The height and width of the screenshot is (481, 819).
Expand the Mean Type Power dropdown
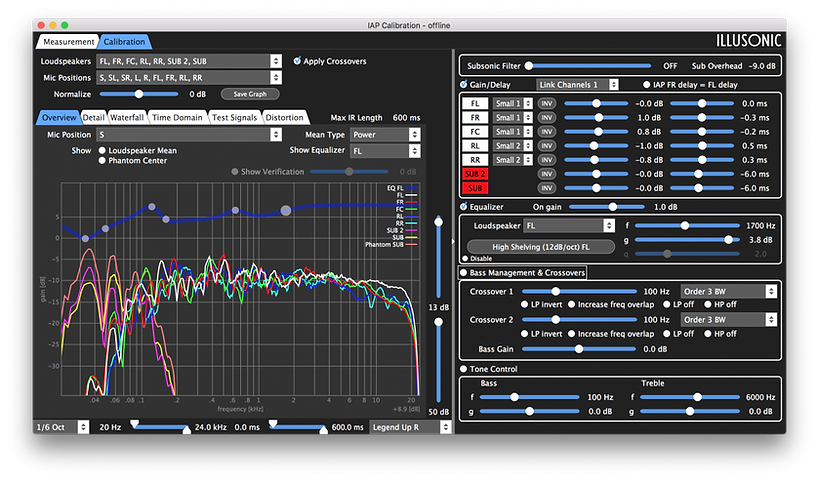[385, 134]
